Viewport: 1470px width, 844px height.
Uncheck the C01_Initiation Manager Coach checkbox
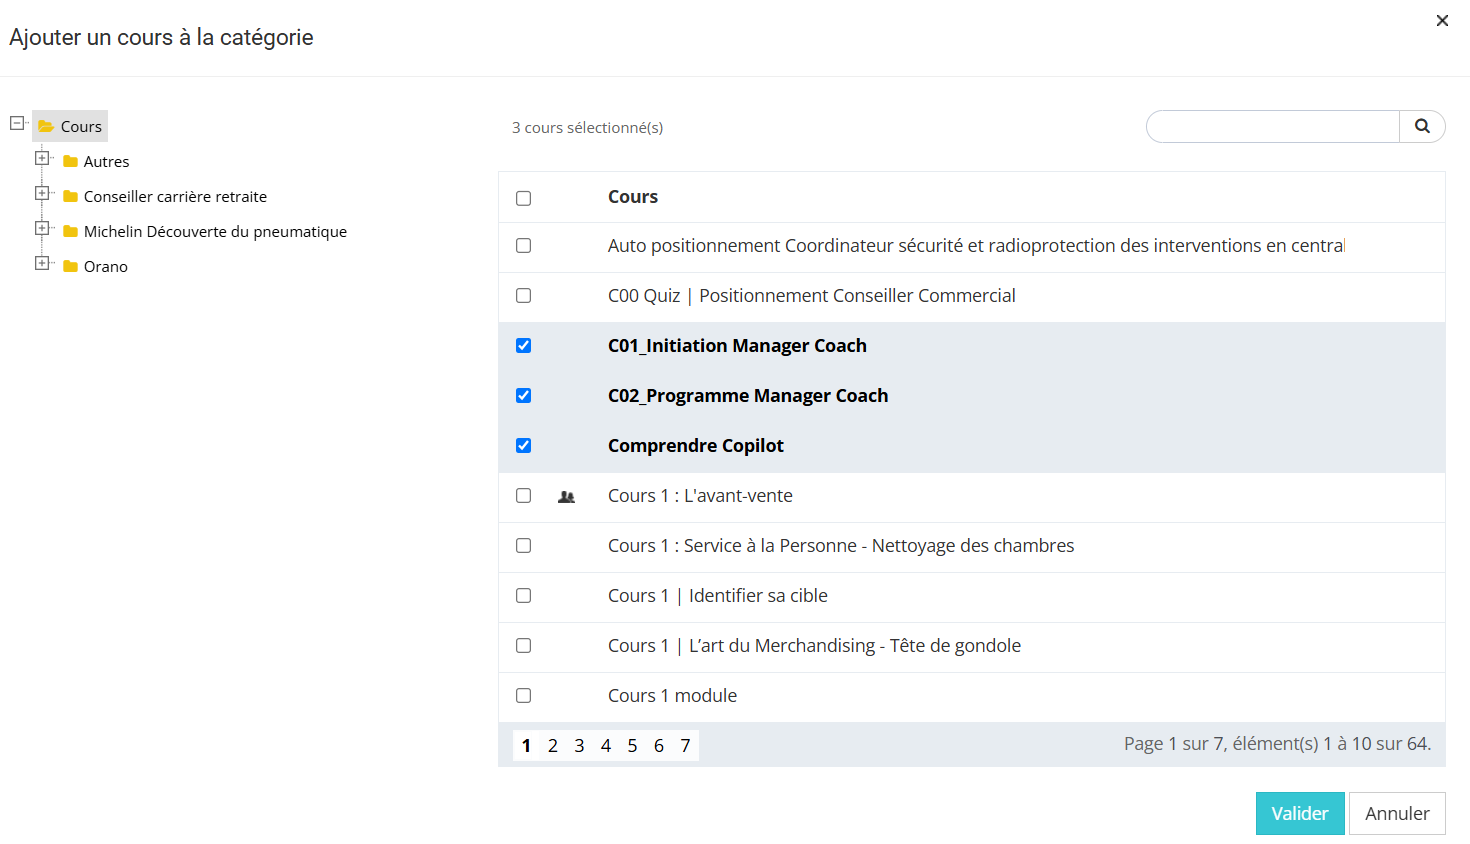pos(523,346)
